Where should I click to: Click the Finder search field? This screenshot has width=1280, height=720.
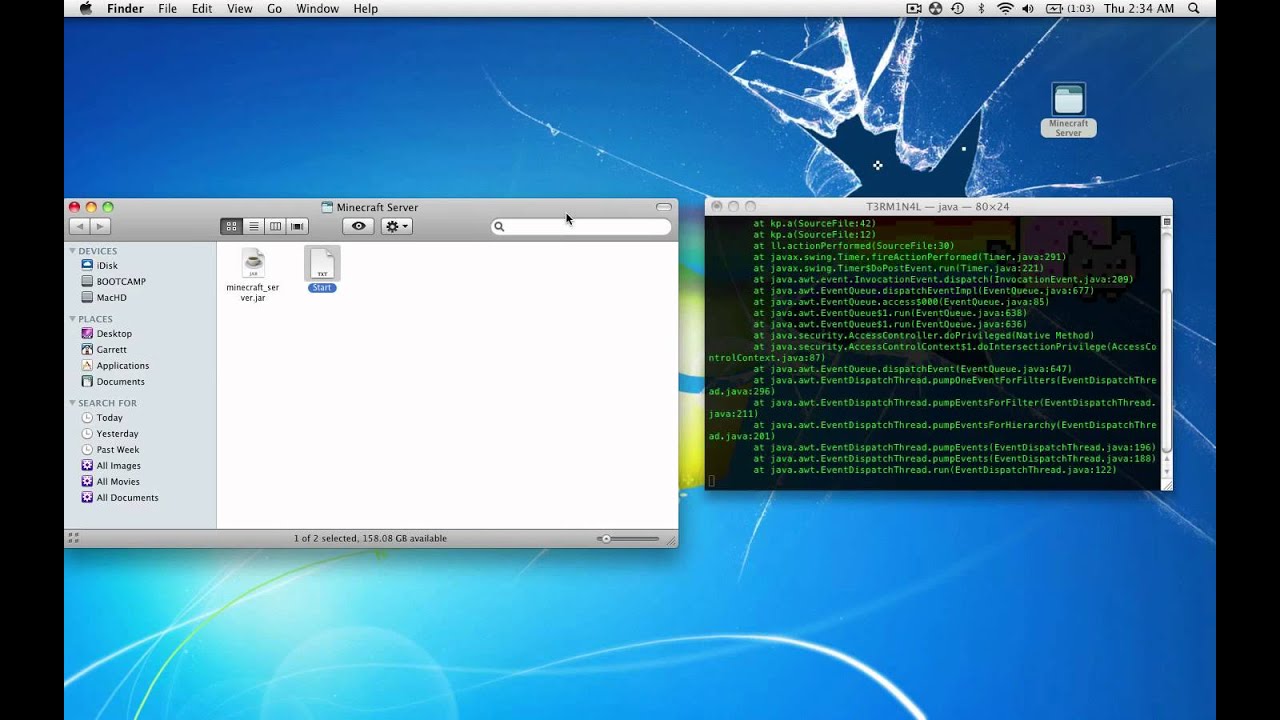(581, 227)
